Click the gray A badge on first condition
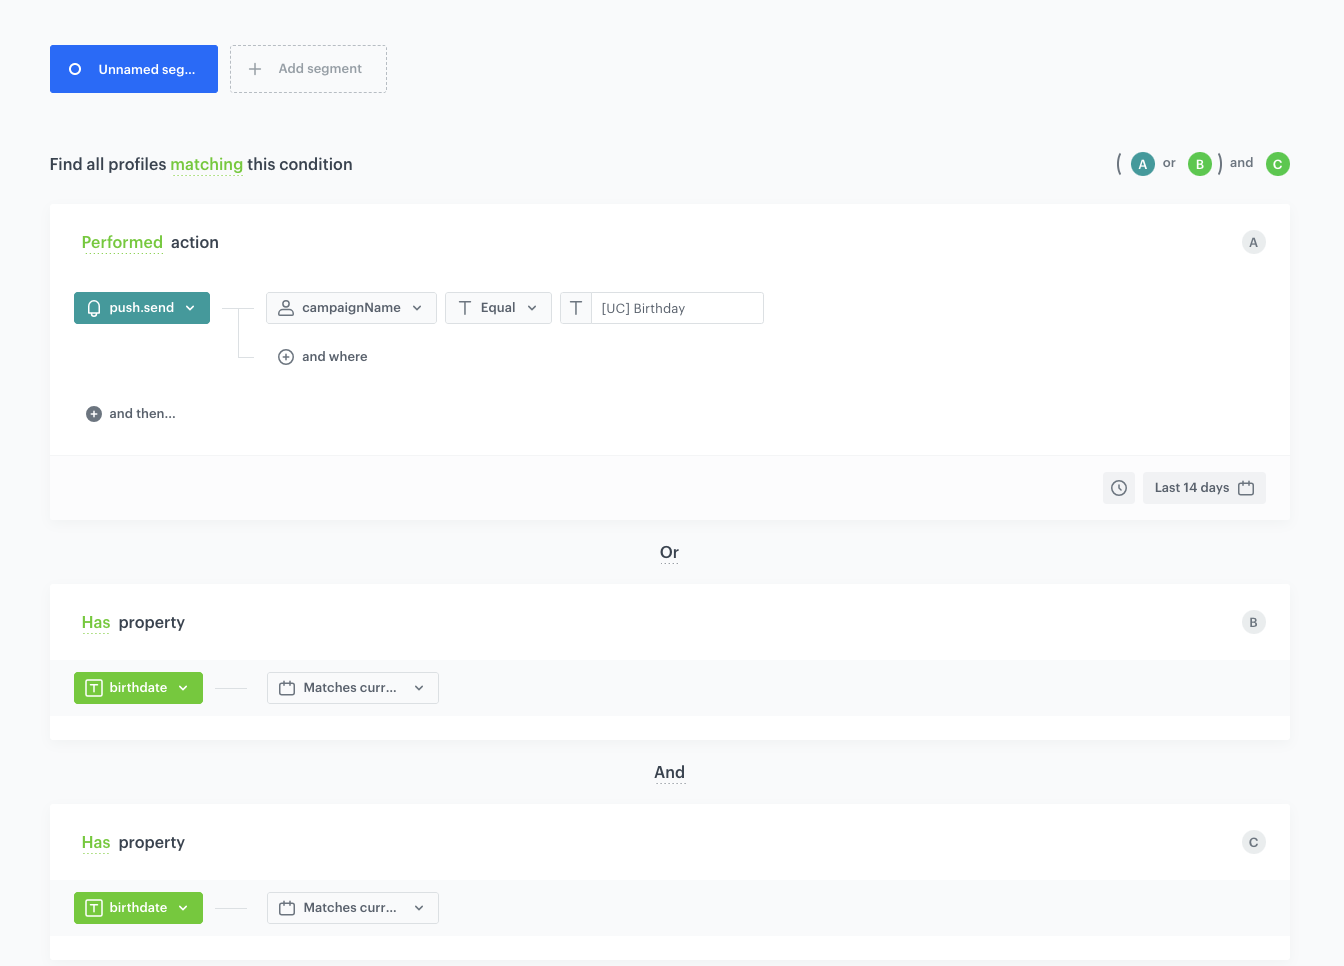This screenshot has width=1344, height=966. point(1253,242)
